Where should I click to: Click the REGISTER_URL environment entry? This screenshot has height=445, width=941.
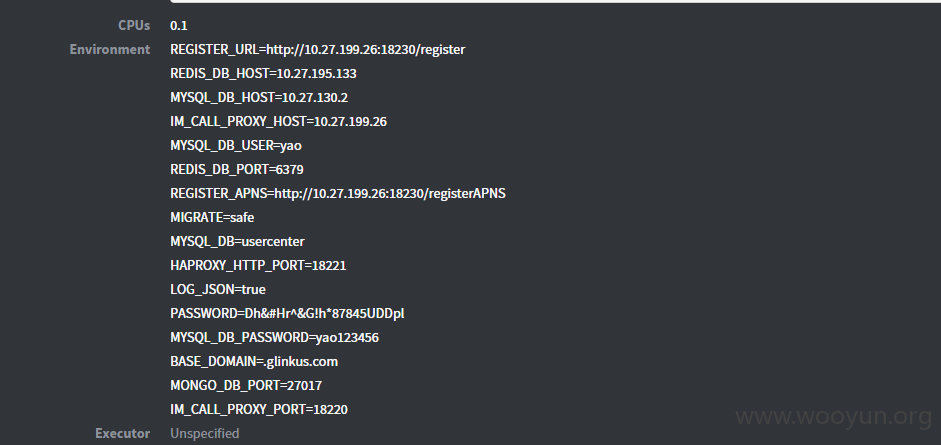[x=317, y=49]
